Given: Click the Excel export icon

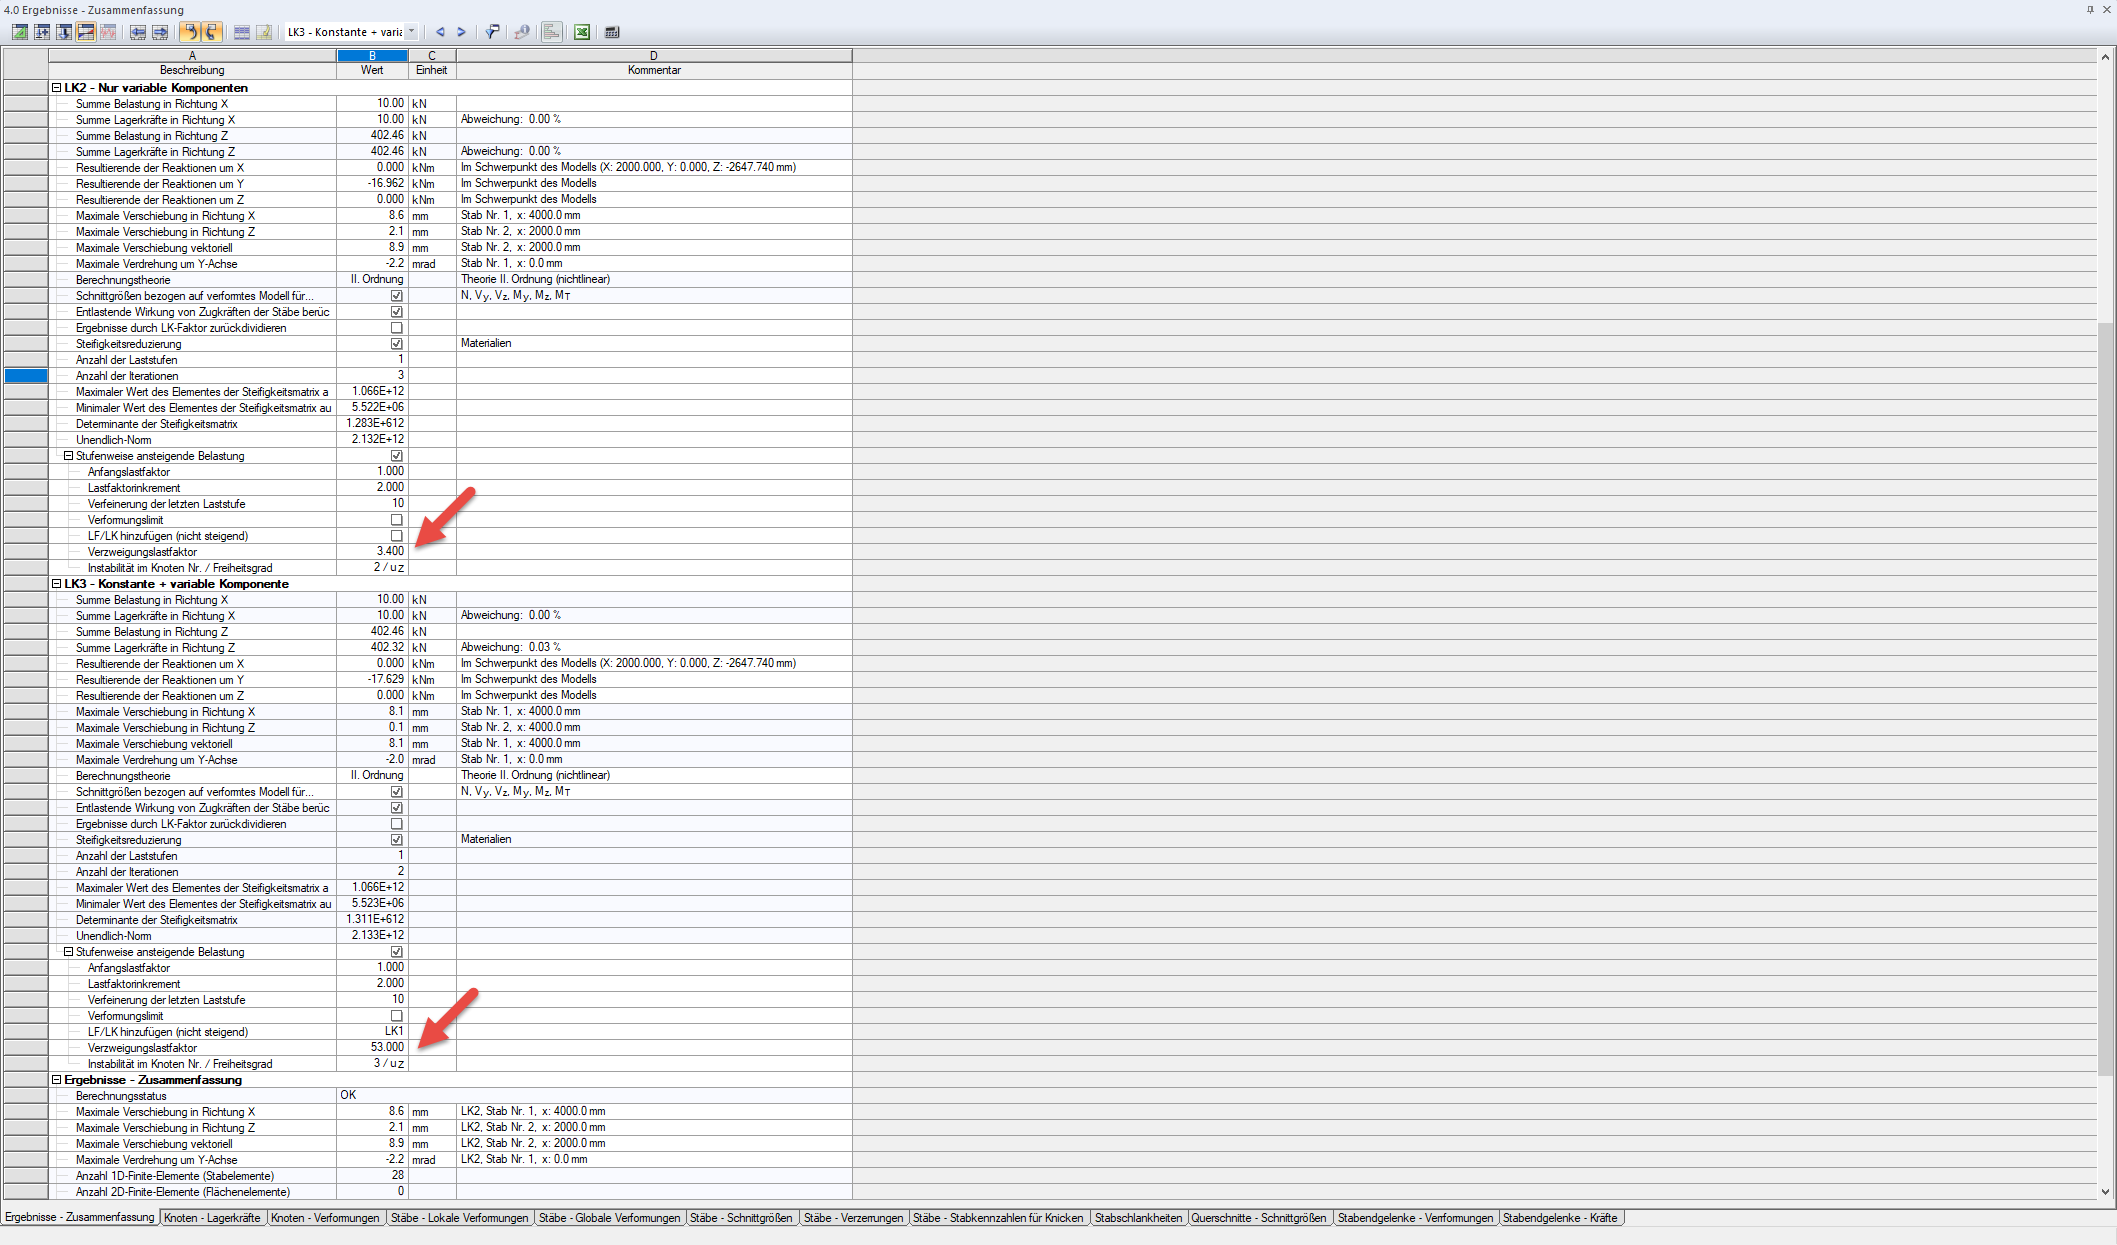Looking at the screenshot, I should 581,32.
